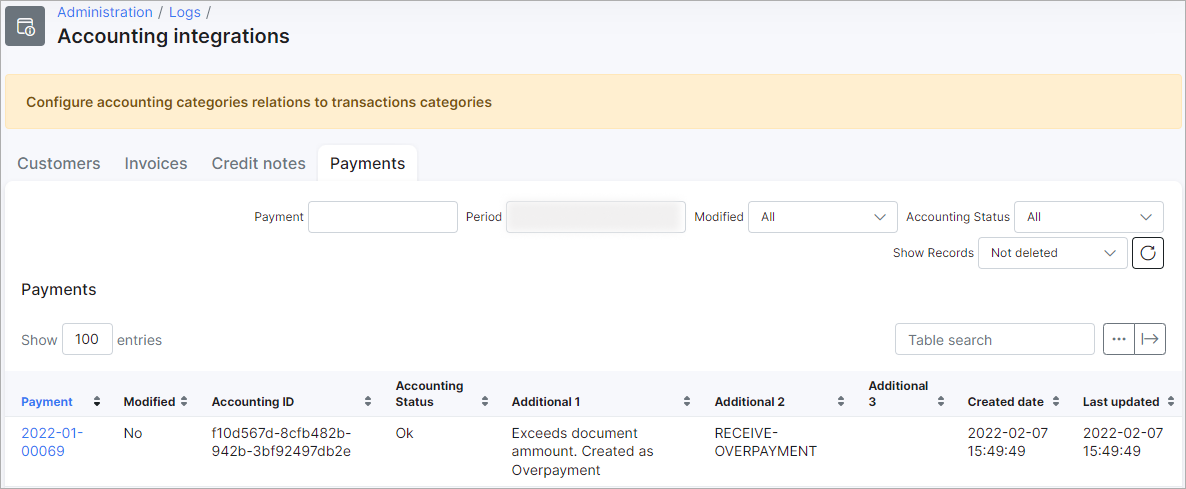This screenshot has height=489, width=1186.
Task: Go to Administration breadcrumb link
Action: [x=105, y=12]
